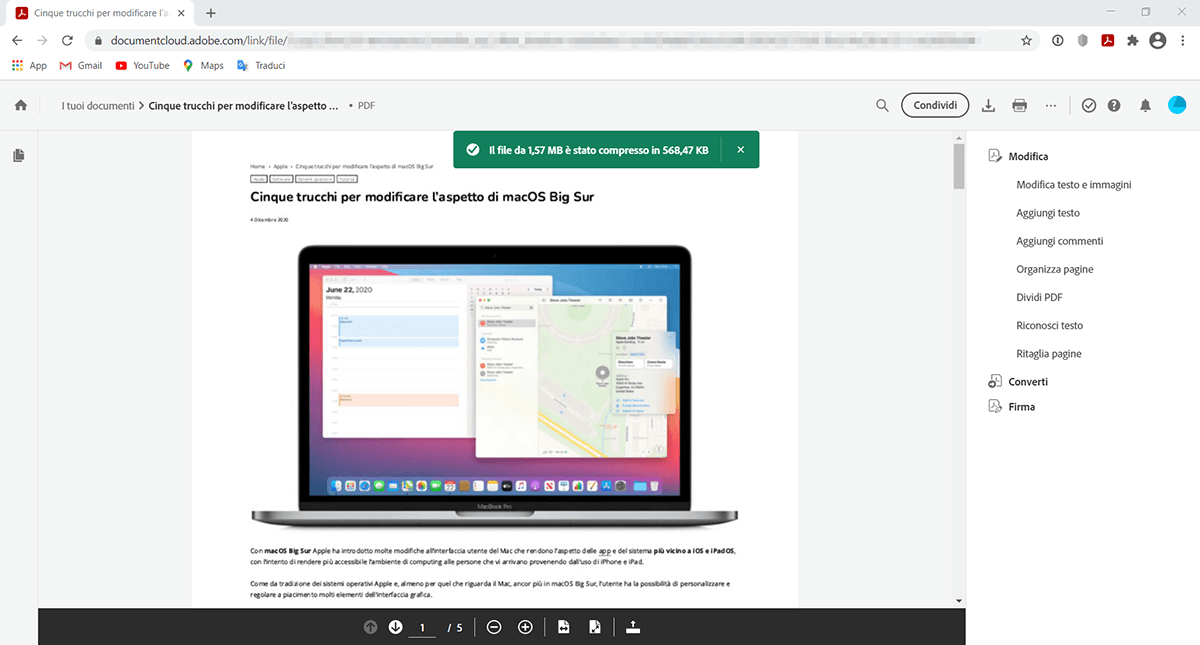Open the document search magnifier
The image size is (1200, 645).
click(882, 105)
